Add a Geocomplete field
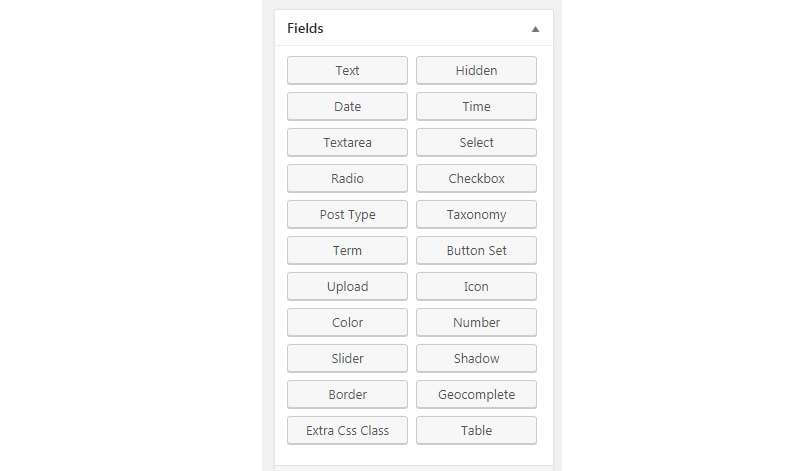799x471 pixels. [x=476, y=394]
